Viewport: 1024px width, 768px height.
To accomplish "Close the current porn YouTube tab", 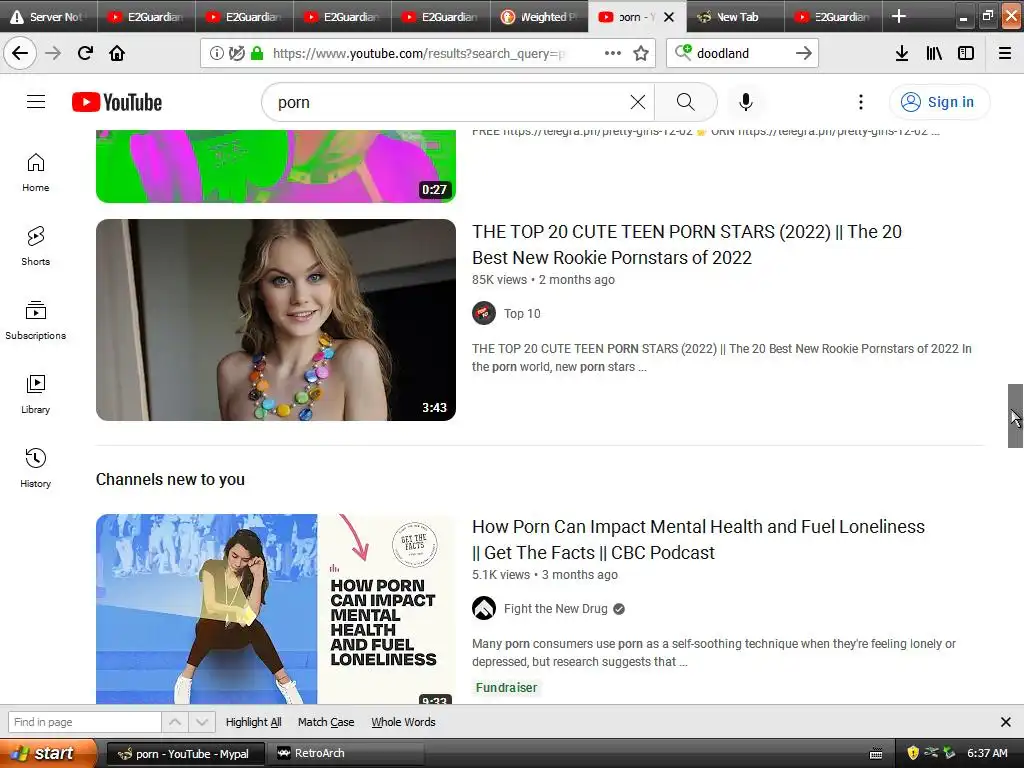I will 669,17.
